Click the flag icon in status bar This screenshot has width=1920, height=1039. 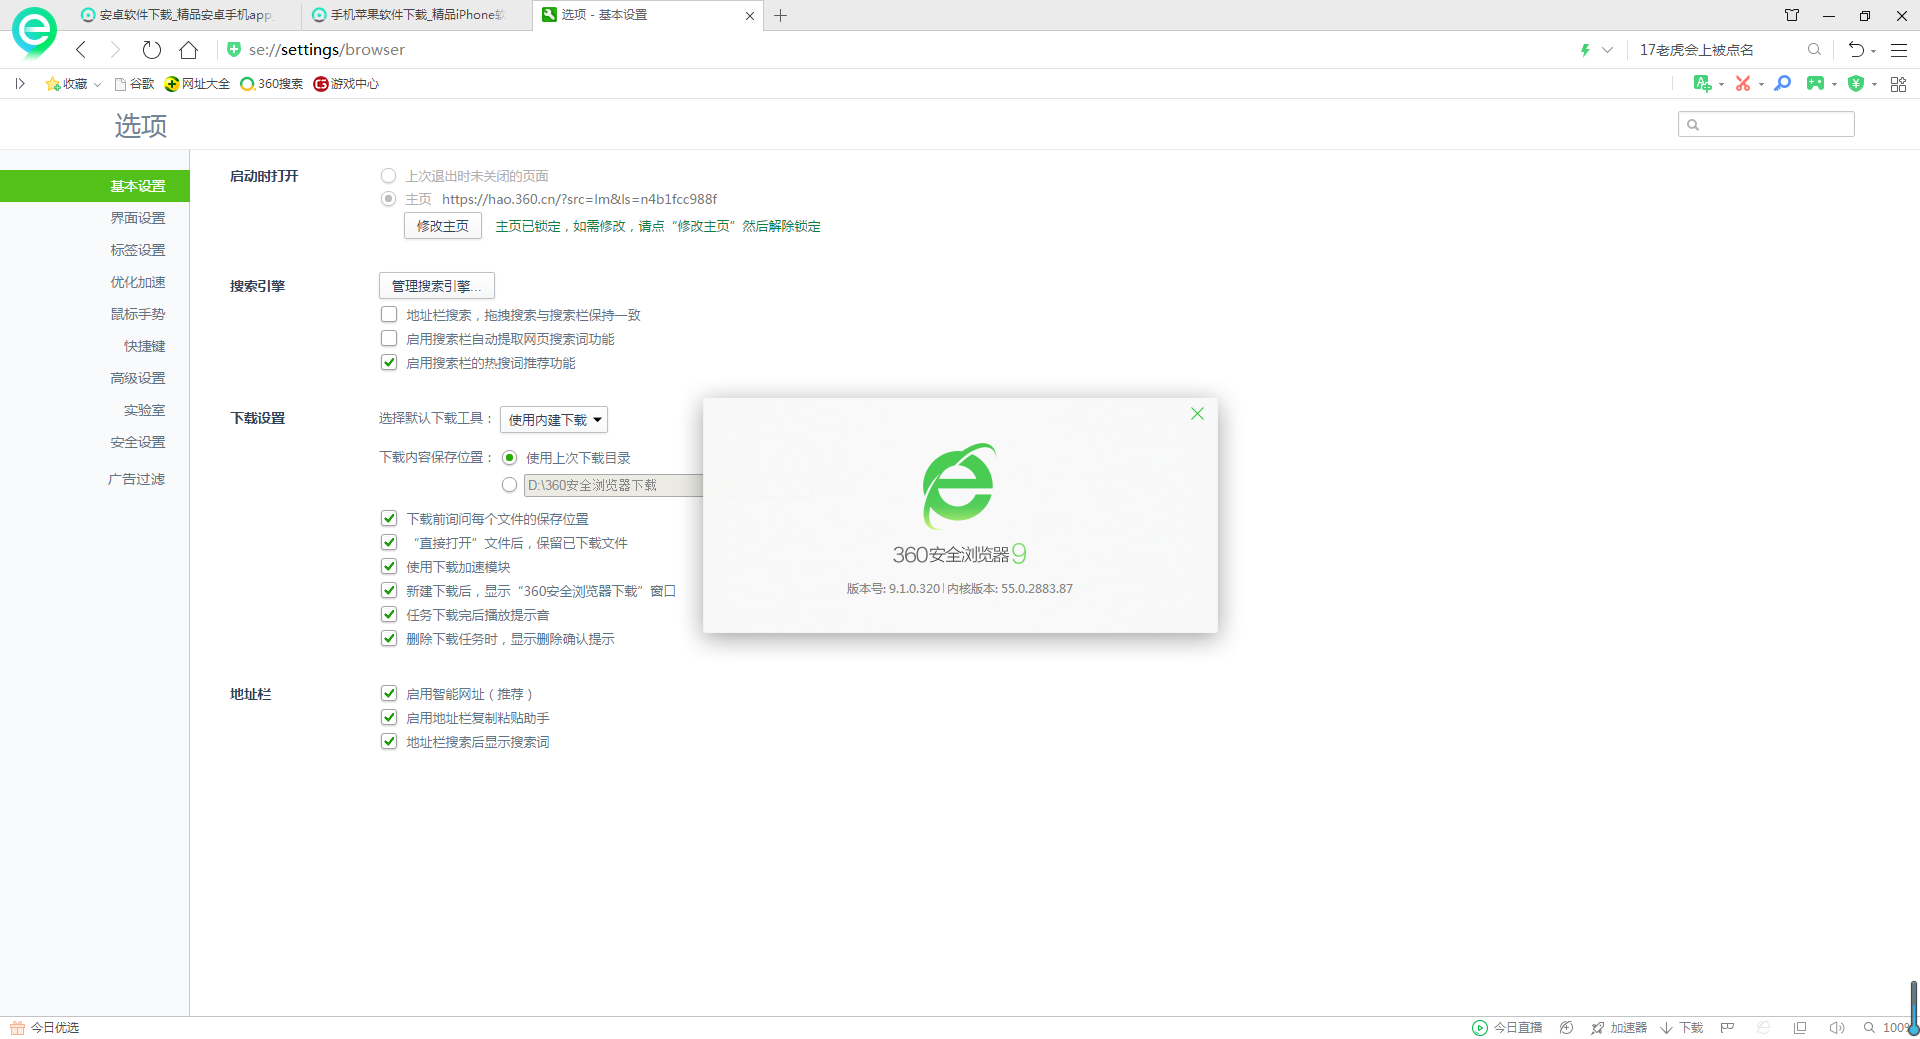tap(1727, 1028)
